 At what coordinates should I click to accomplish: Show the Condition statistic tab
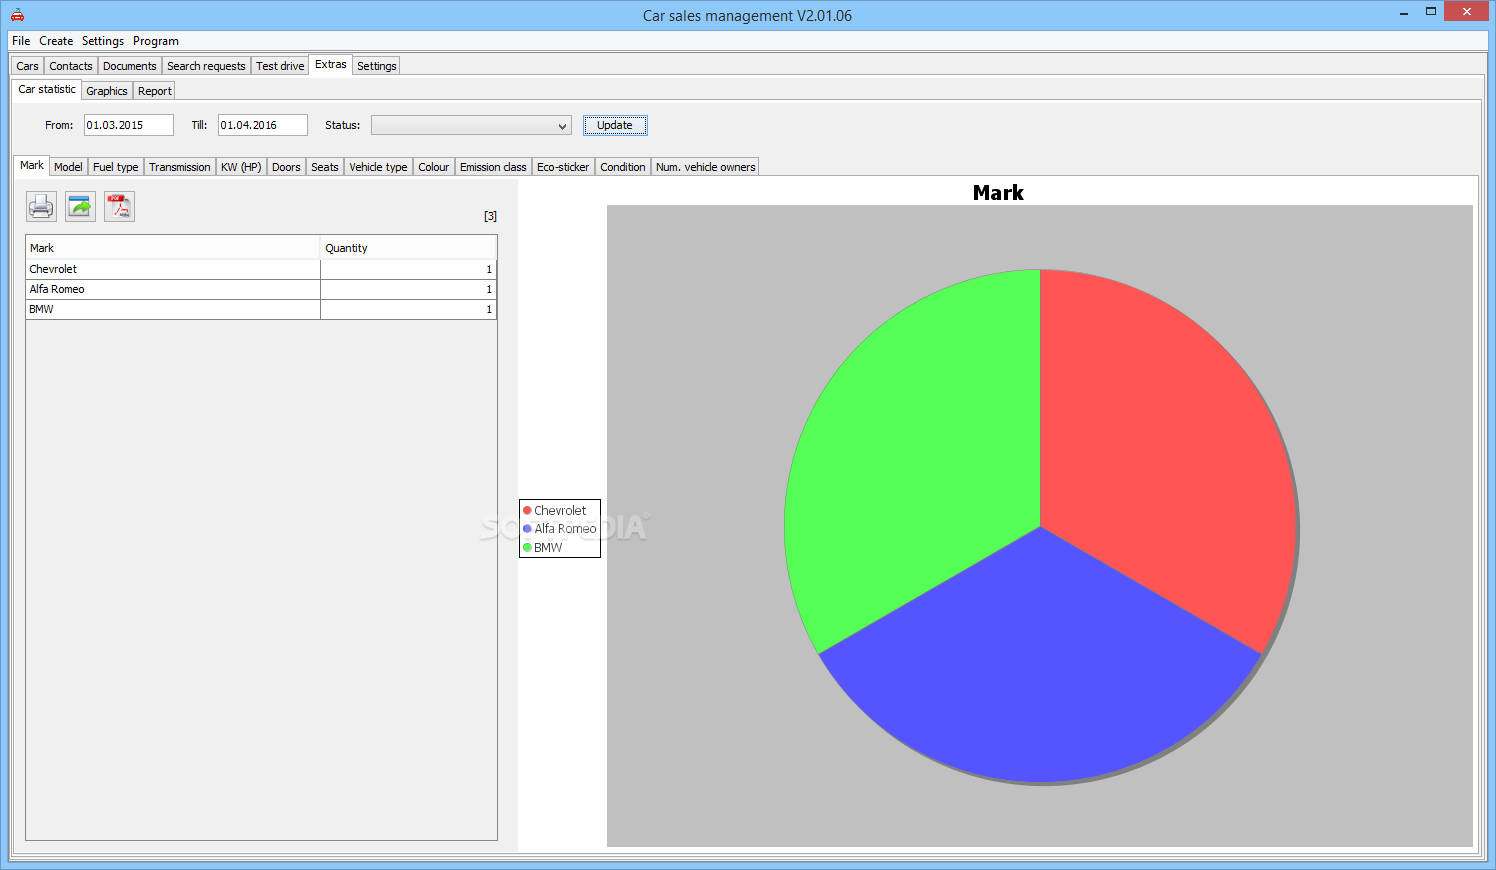pos(623,167)
